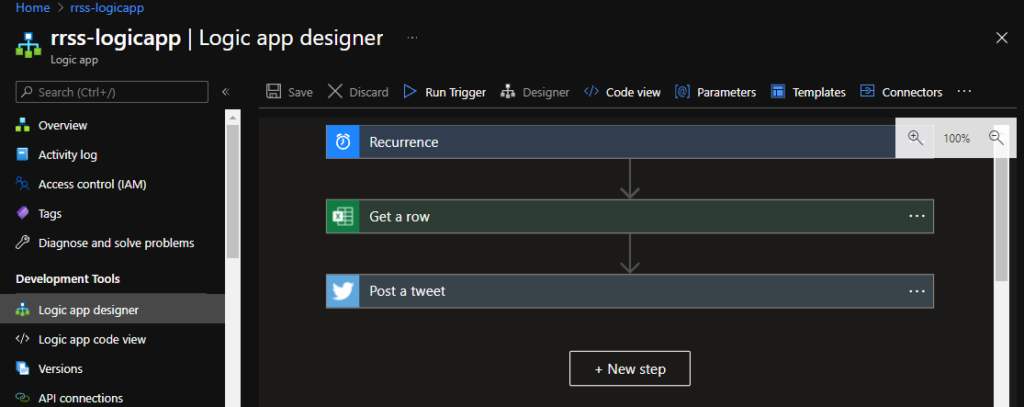The width and height of the screenshot is (1024, 407).
Task: Open Connectors from the toolbar
Action: [x=901, y=92]
